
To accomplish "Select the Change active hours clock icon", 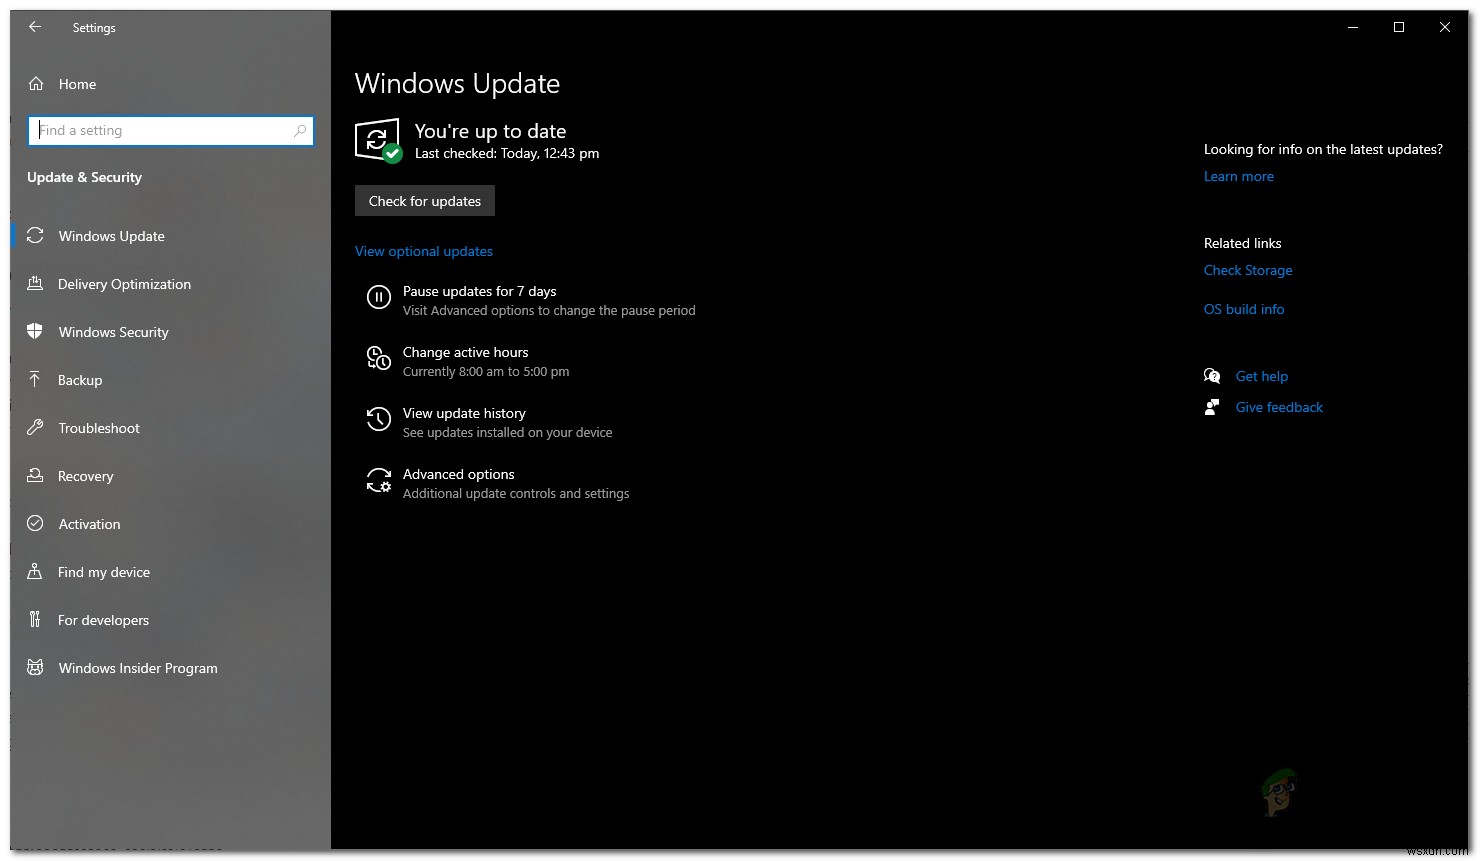I will (x=378, y=358).
